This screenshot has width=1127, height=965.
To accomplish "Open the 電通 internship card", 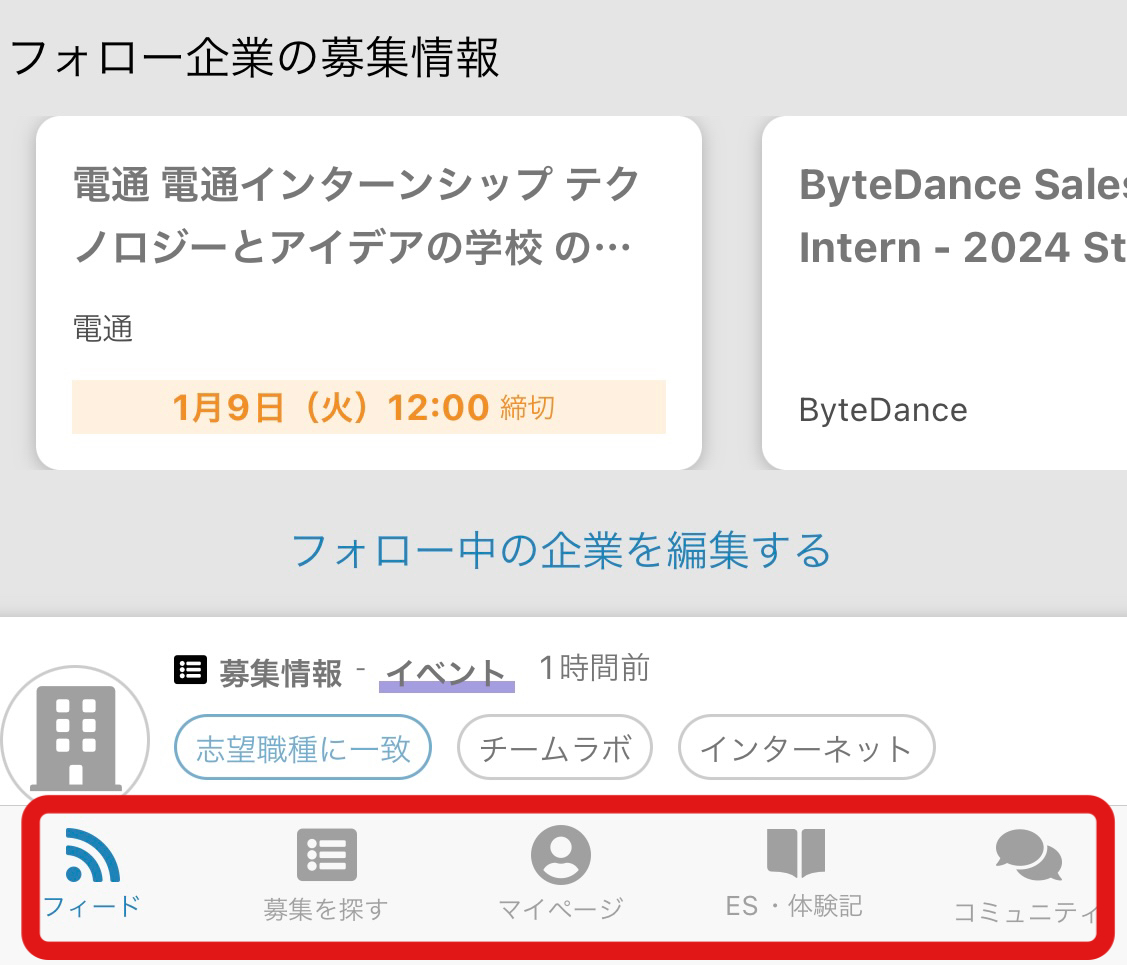I will (369, 292).
